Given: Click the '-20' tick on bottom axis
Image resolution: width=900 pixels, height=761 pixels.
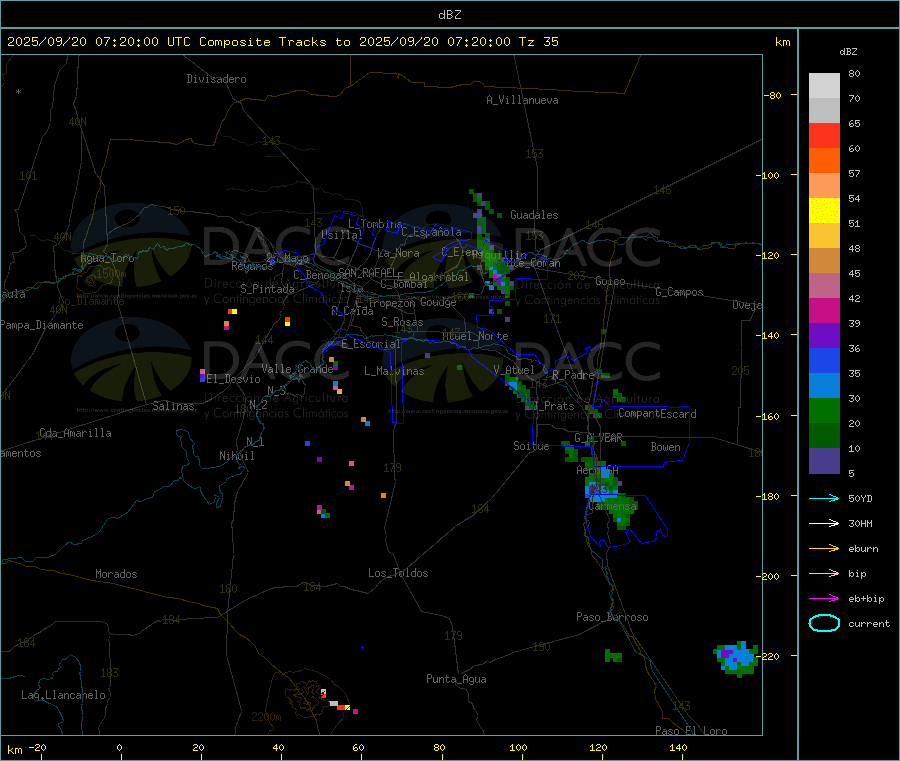Looking at the screenshot, I should tap(37, 747).
